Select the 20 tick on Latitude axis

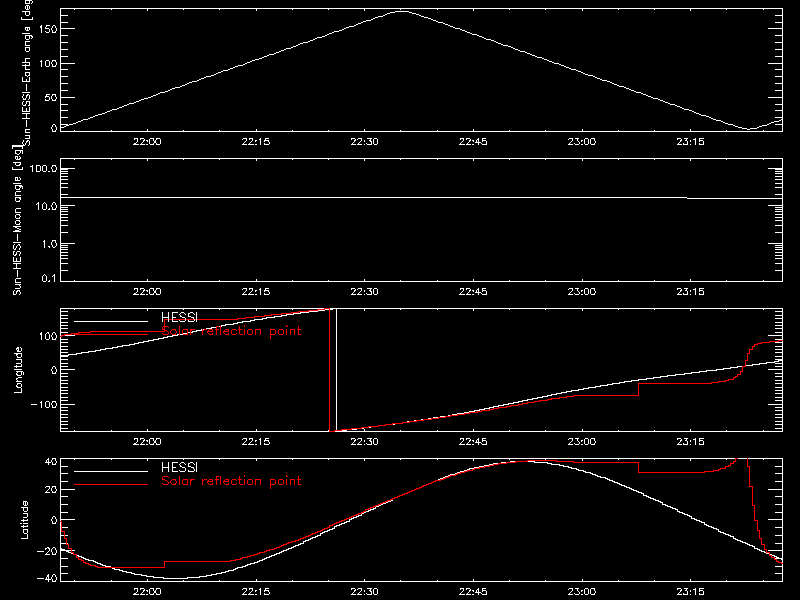[x=51, y=490]
